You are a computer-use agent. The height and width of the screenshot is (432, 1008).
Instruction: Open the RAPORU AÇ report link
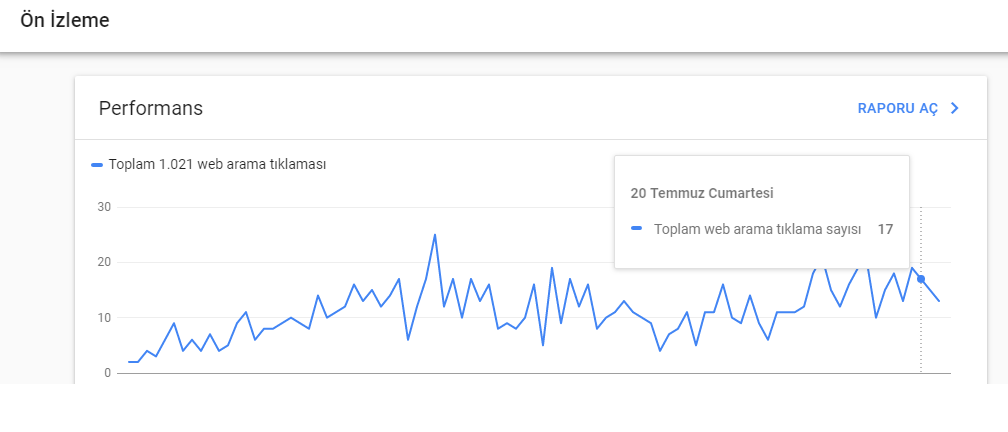click(897, 109)
